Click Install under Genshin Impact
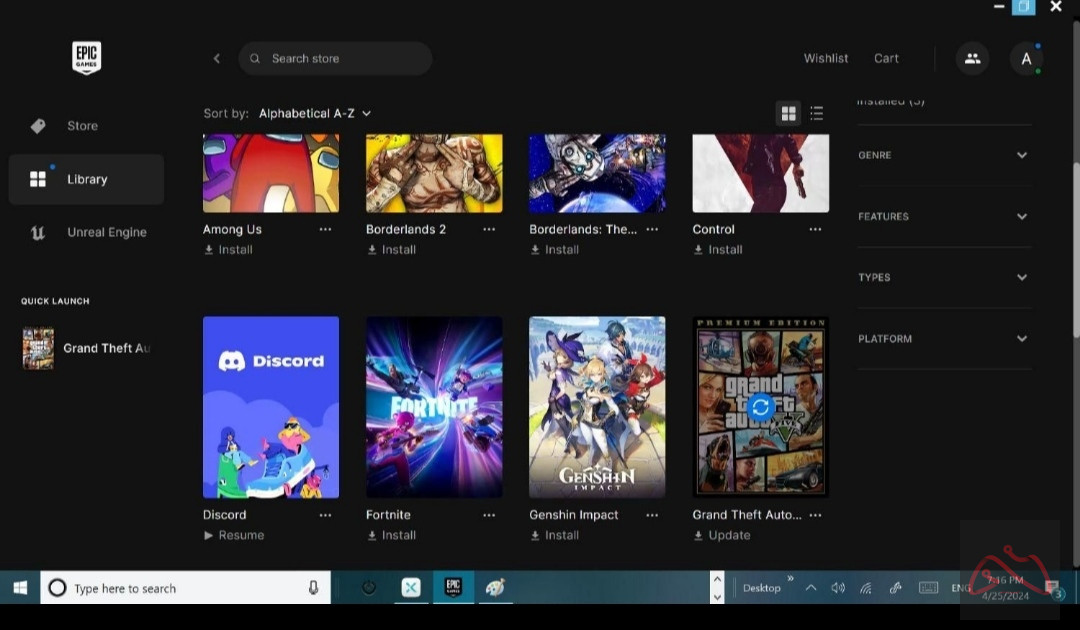The width and height of the screenshot is (1080, 630). pyautogui.click(x=561, y=535)
